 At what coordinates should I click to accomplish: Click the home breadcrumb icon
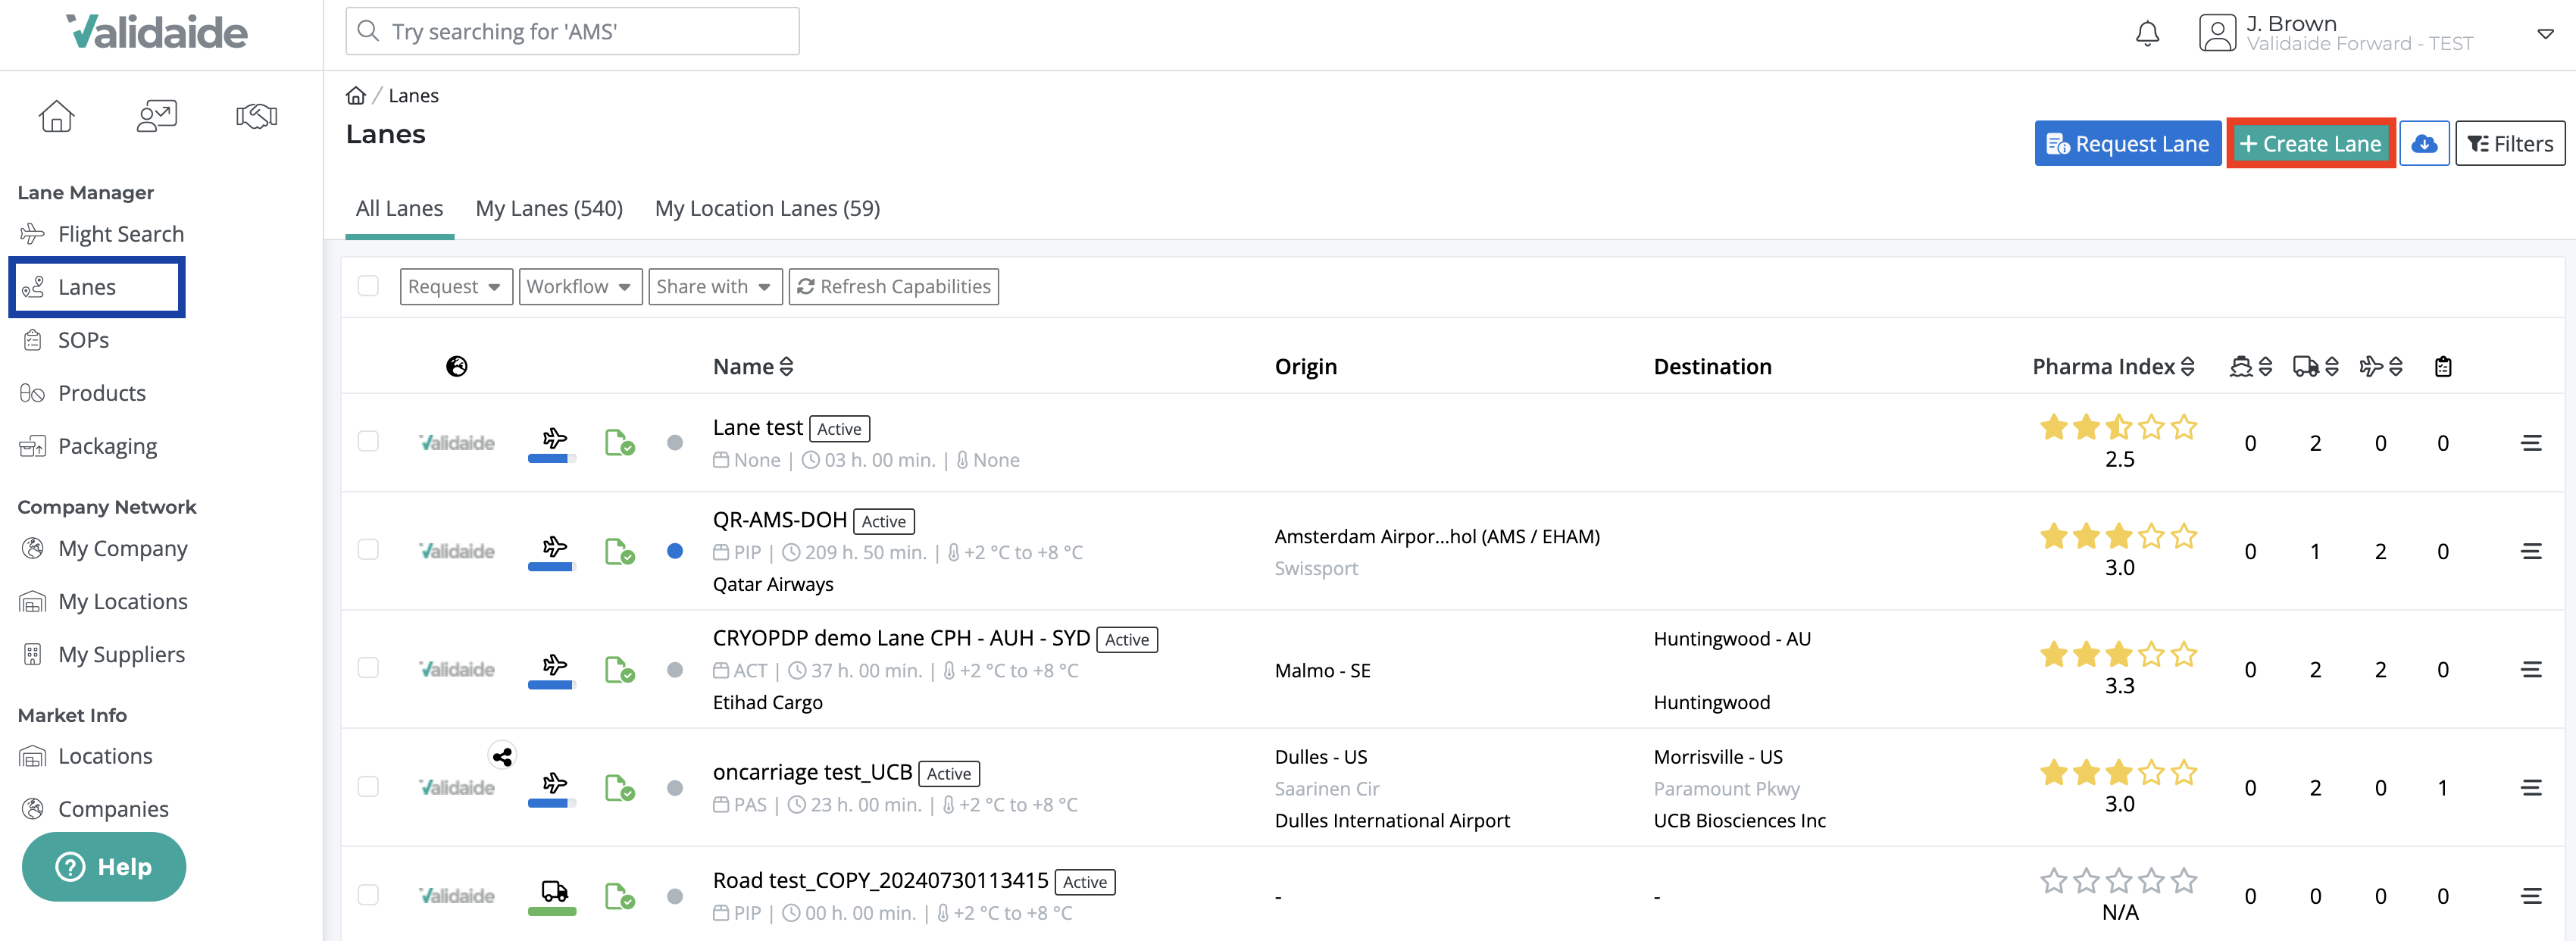(x=355, y=96)
